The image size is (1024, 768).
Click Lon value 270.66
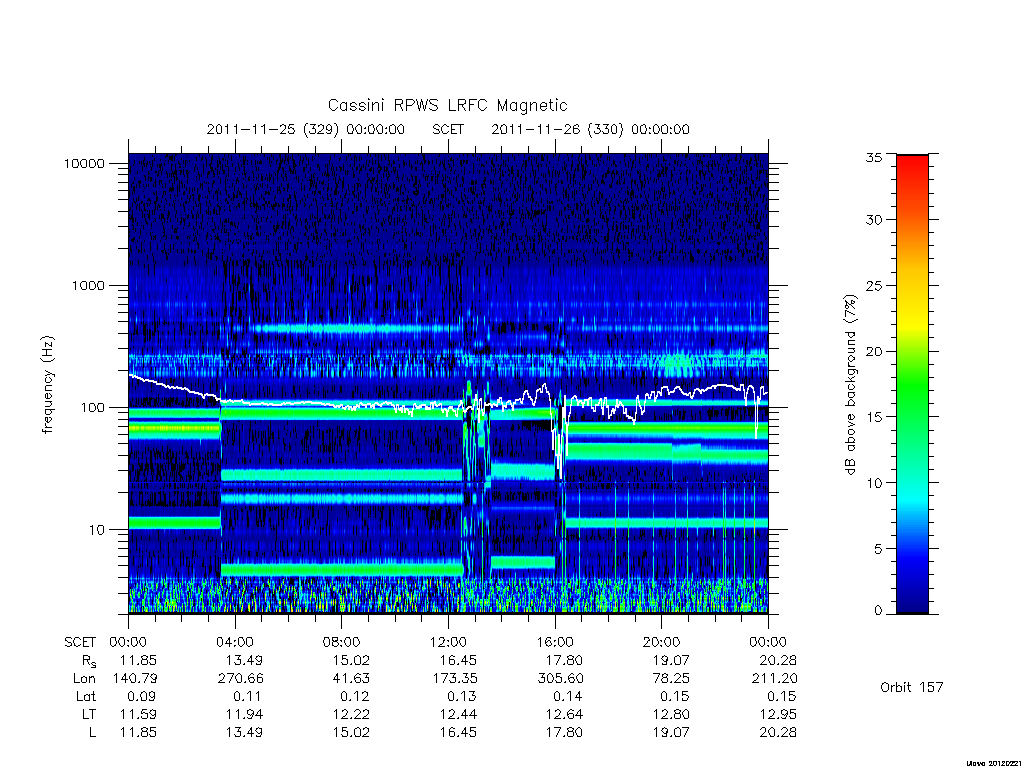point(240,679)
